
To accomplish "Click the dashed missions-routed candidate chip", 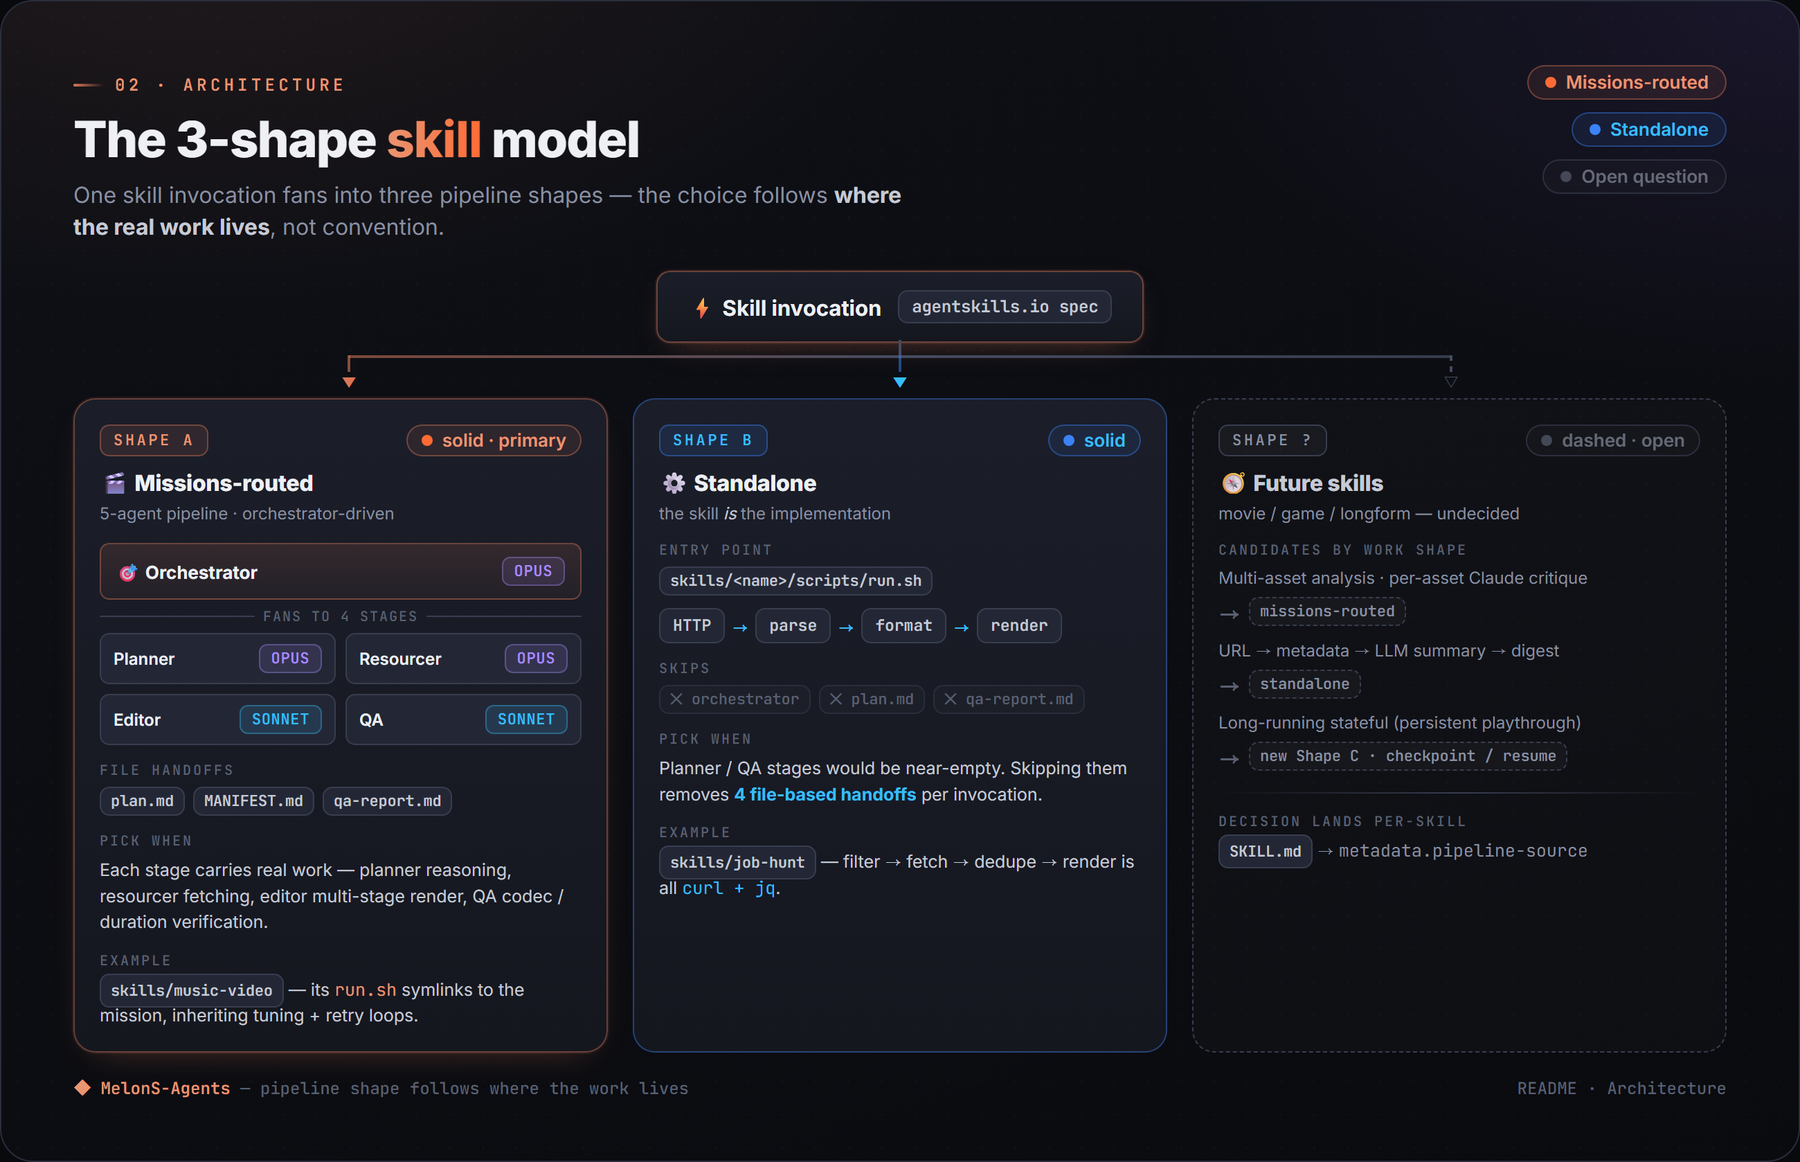I will tap(1327, 612).
